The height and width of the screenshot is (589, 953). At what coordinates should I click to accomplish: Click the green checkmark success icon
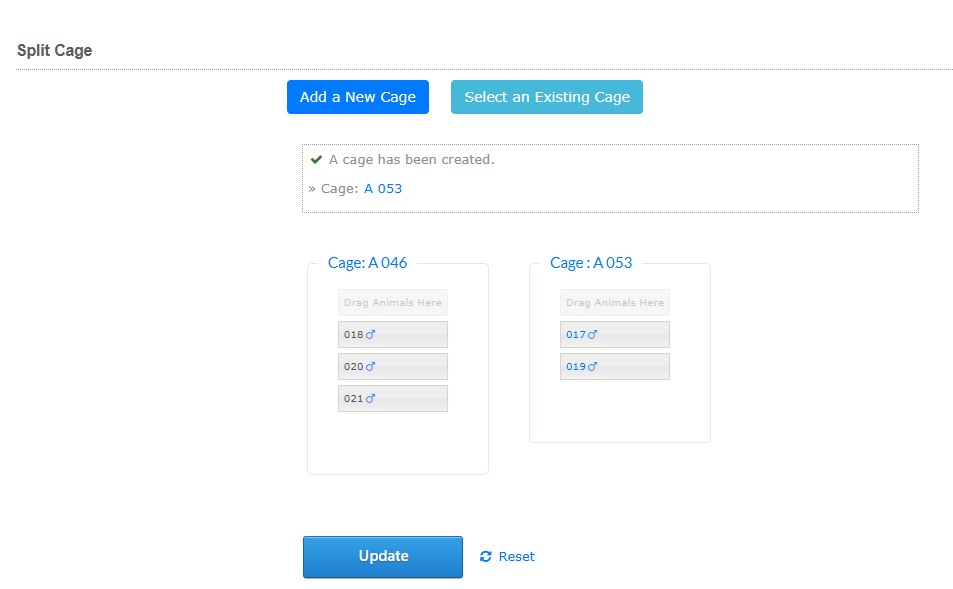pos(316,160)
